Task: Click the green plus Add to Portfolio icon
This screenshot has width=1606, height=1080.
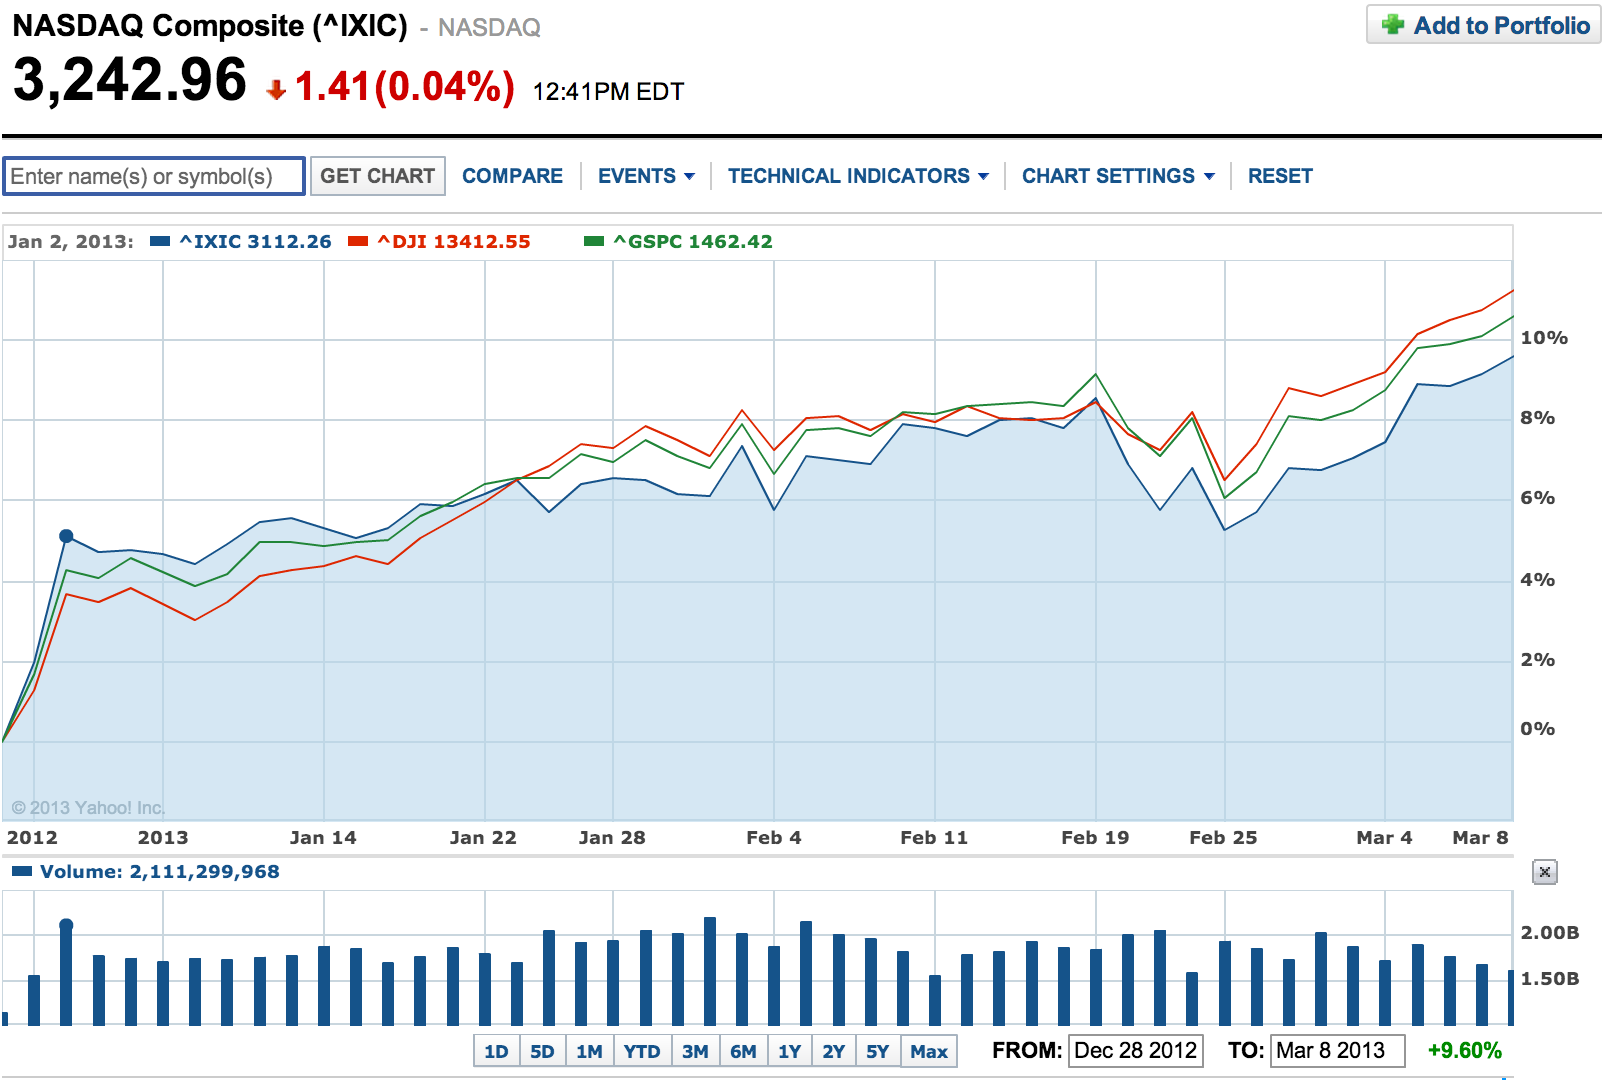Action: coord(1392,25)
